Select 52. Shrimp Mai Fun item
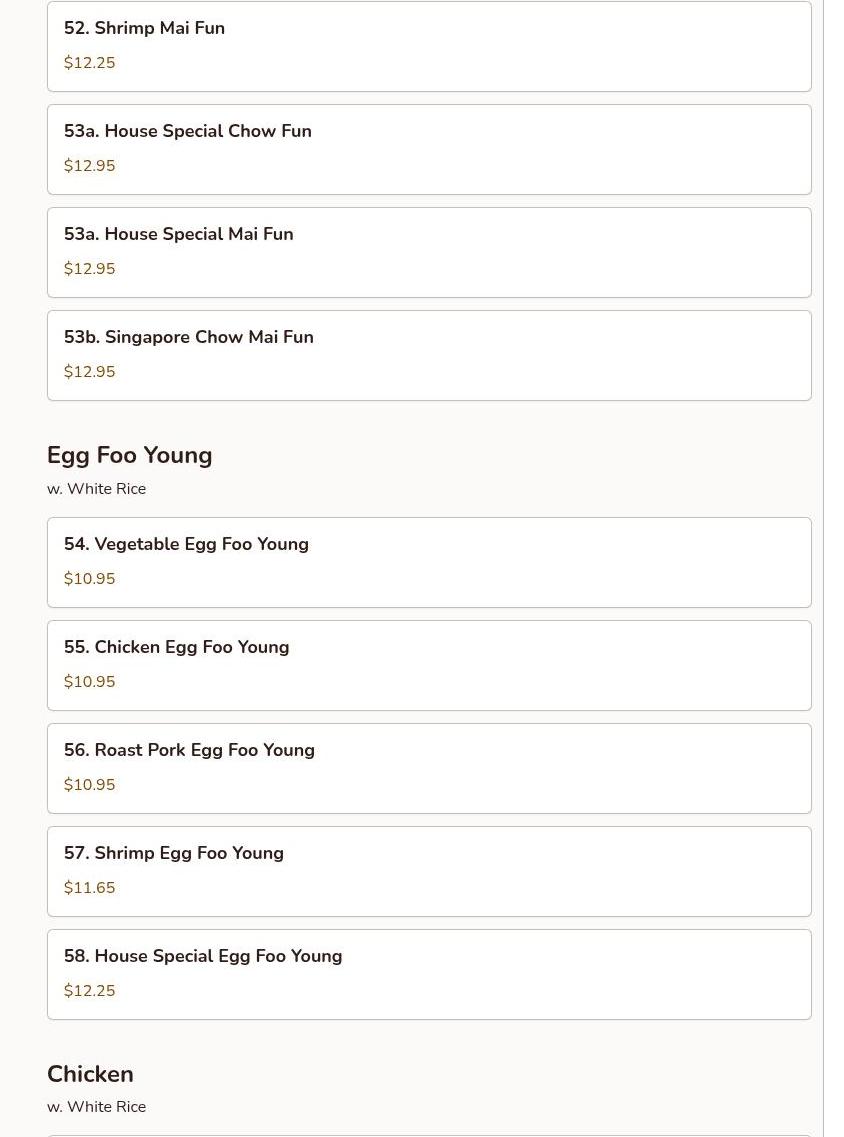The width and height of the screenshot is (844, 1137). (429, 45)
